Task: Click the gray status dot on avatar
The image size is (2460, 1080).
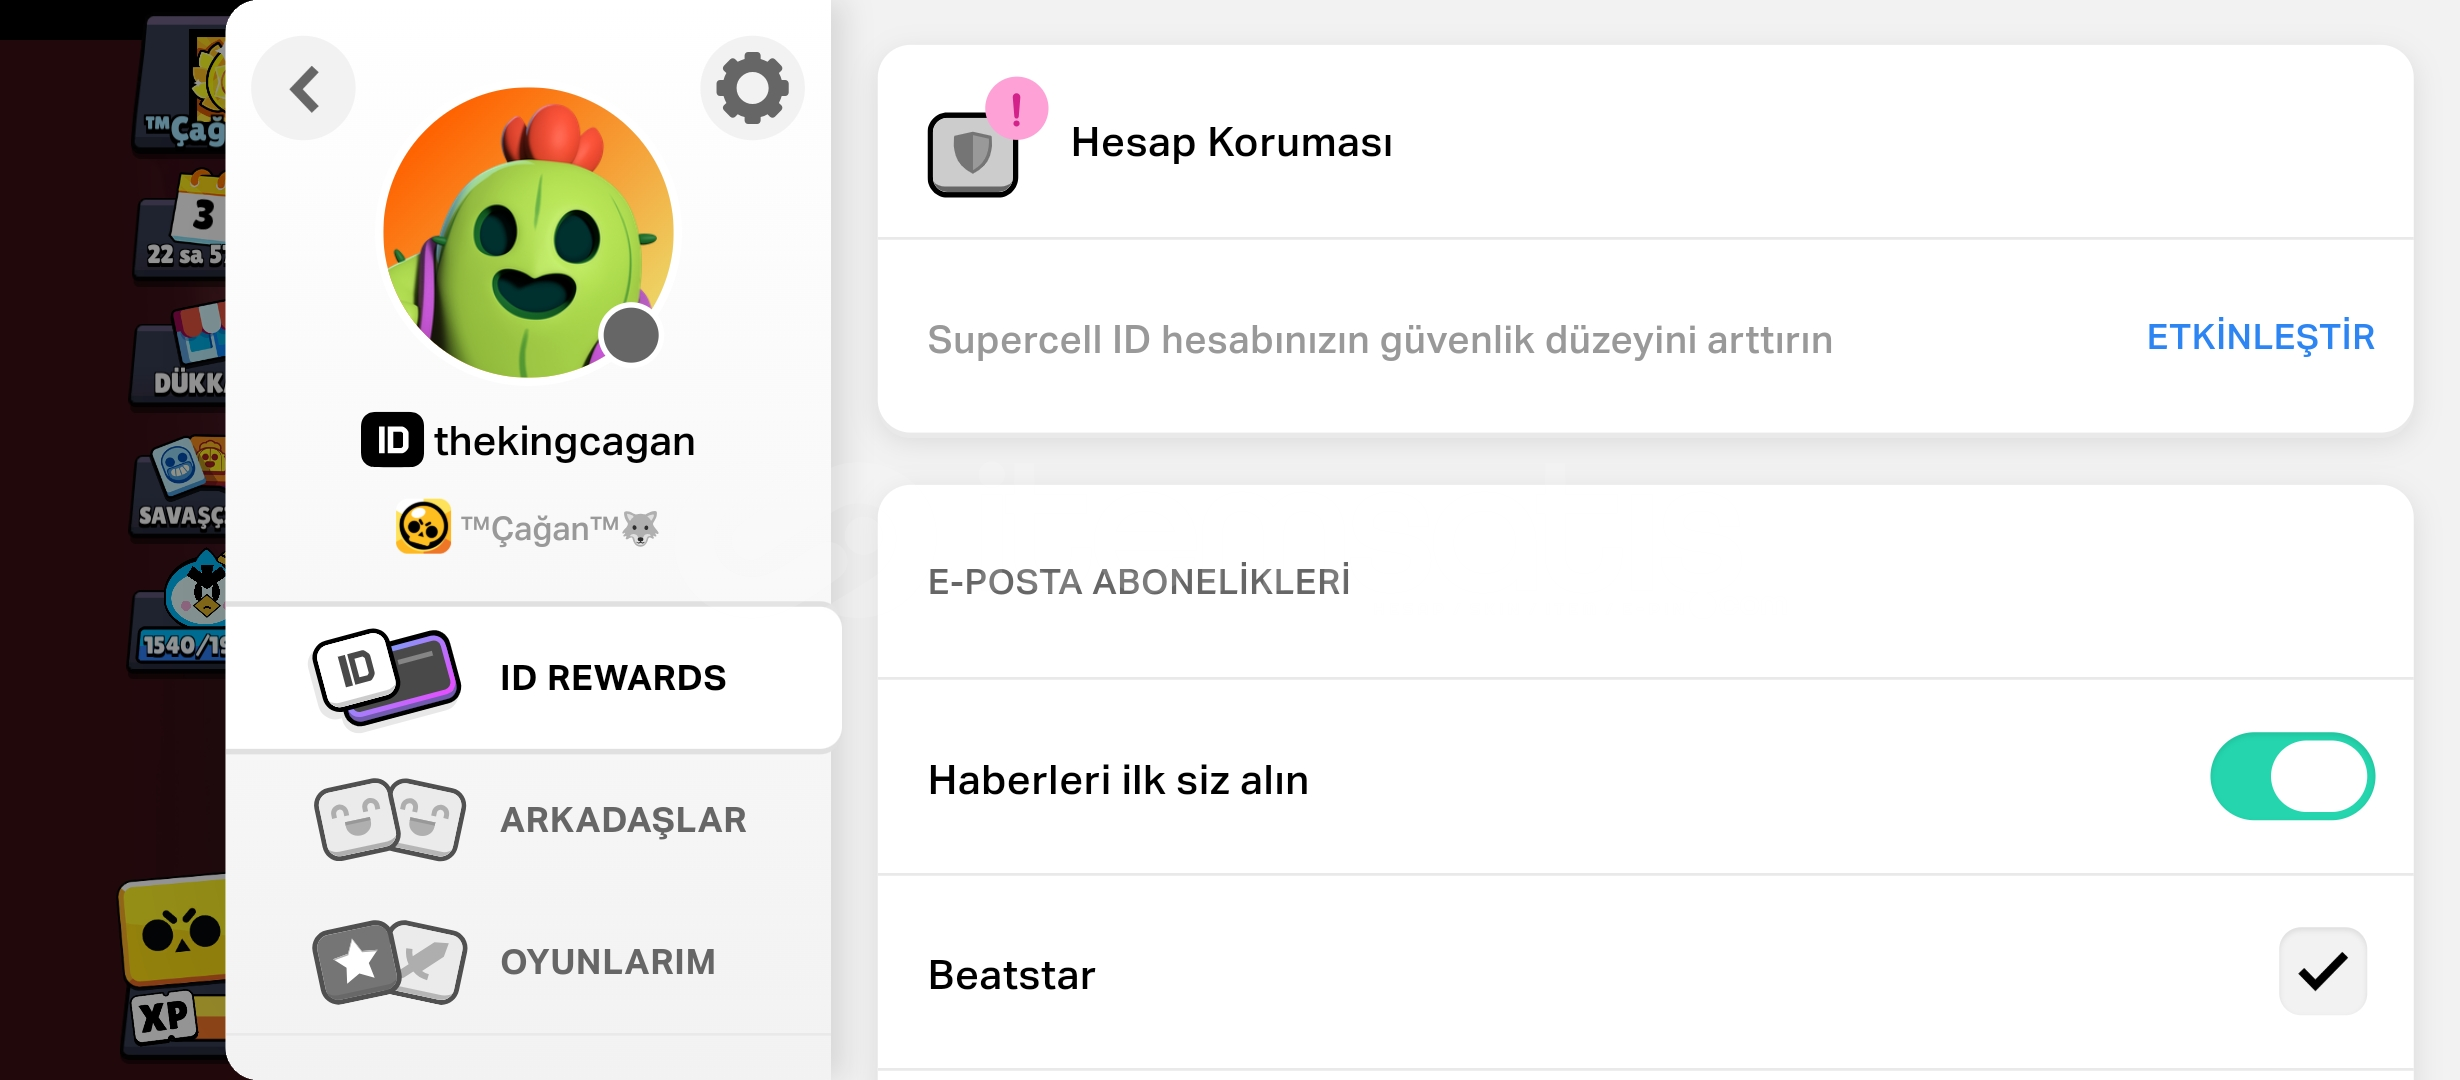Action: pyautogui.click(x=631, y=336)
